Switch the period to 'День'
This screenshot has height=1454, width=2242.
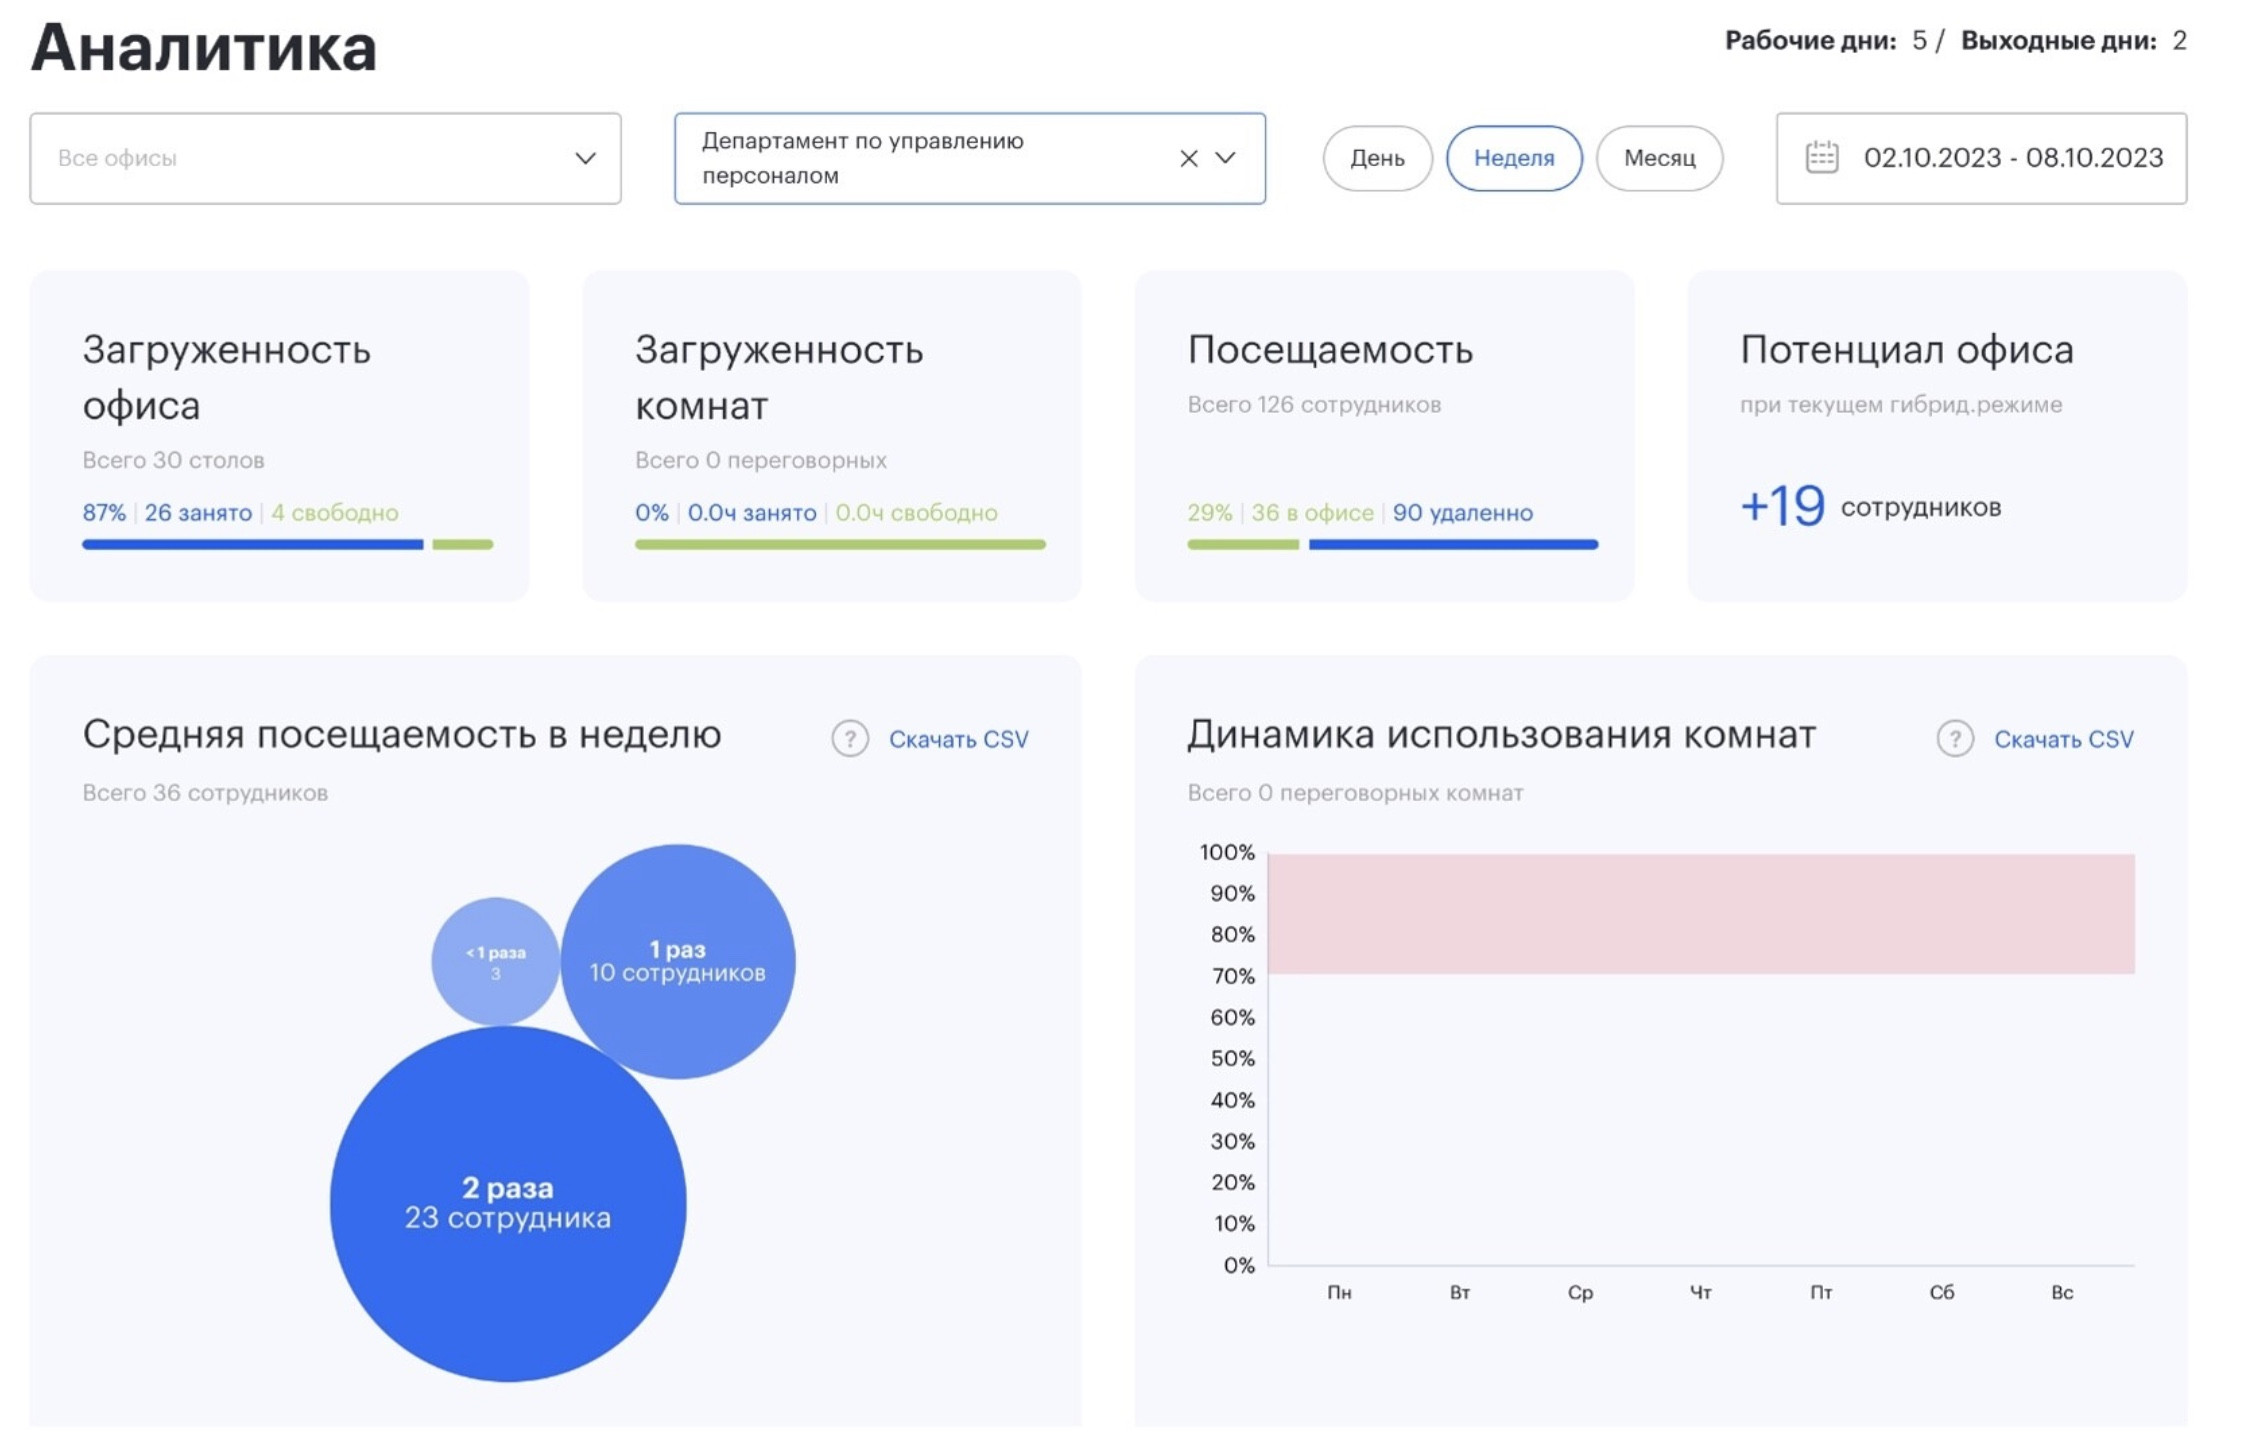coord(1376,158)
